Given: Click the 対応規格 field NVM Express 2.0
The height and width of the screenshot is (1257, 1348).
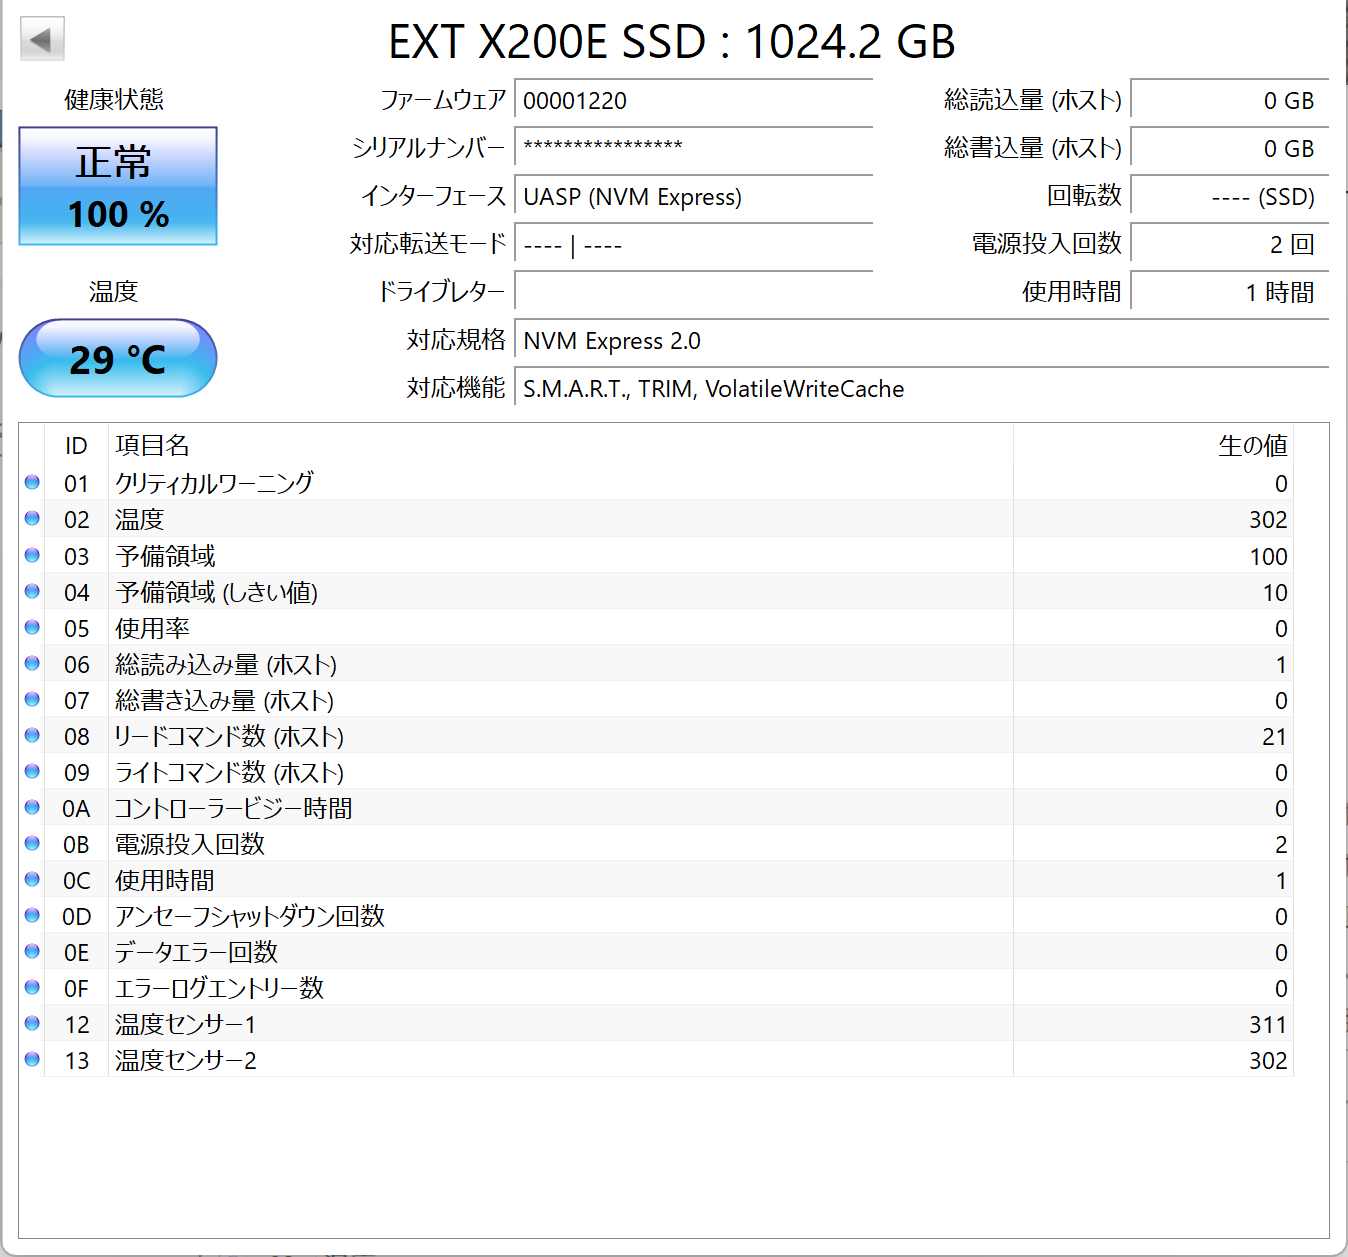Looking at the screenshot, I should 921,341.
